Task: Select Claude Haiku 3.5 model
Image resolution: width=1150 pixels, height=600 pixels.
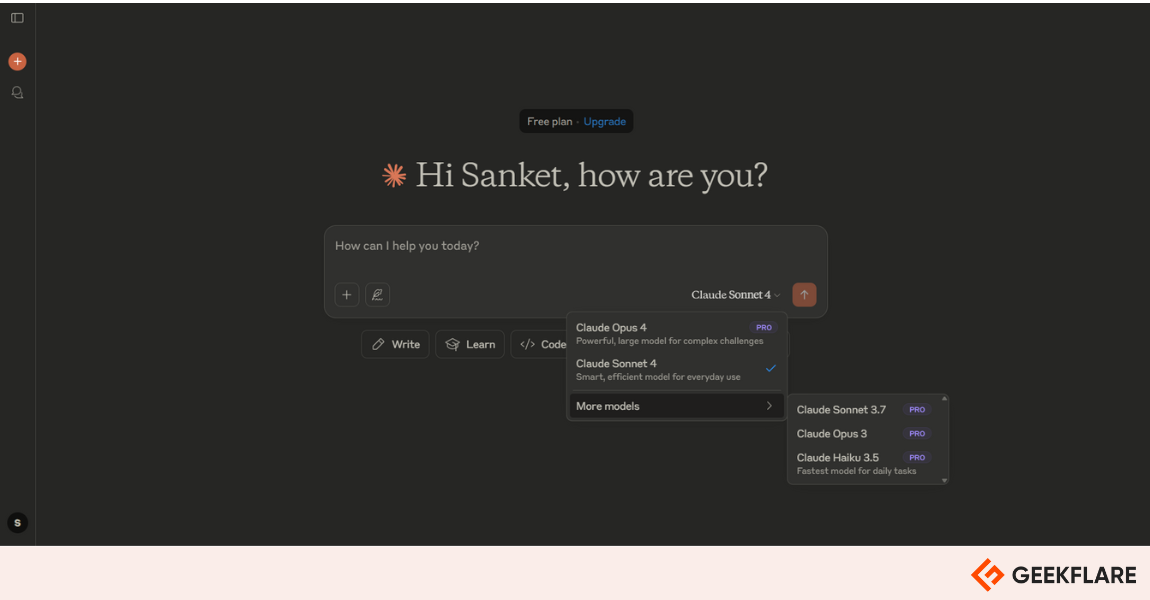Action: 863,464
